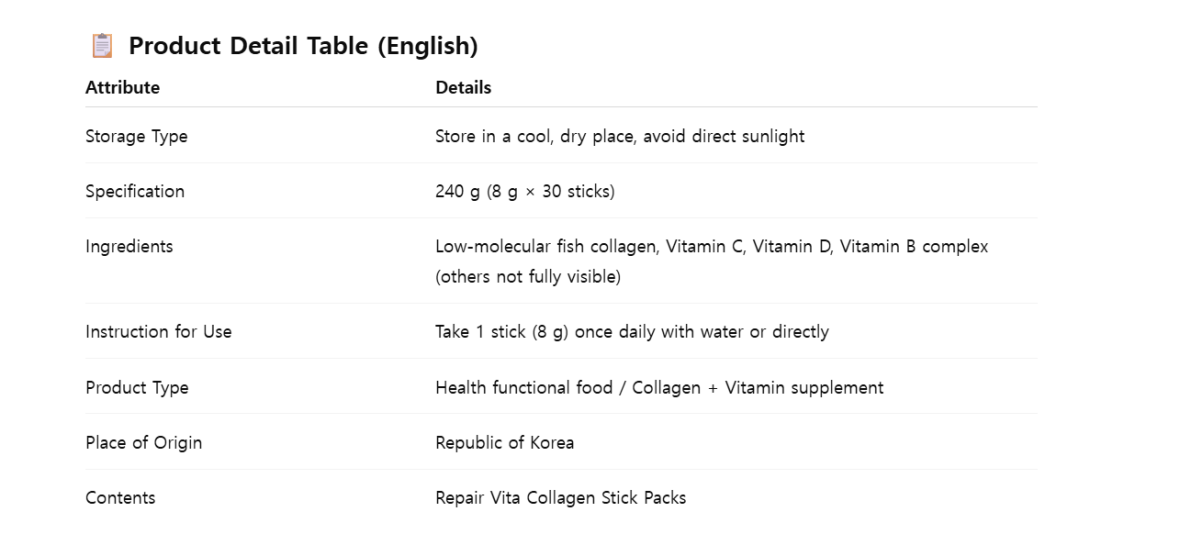1180x545 pixels.
Task: Click the Take 1 stick once daily text
Action: coord(631,331)
